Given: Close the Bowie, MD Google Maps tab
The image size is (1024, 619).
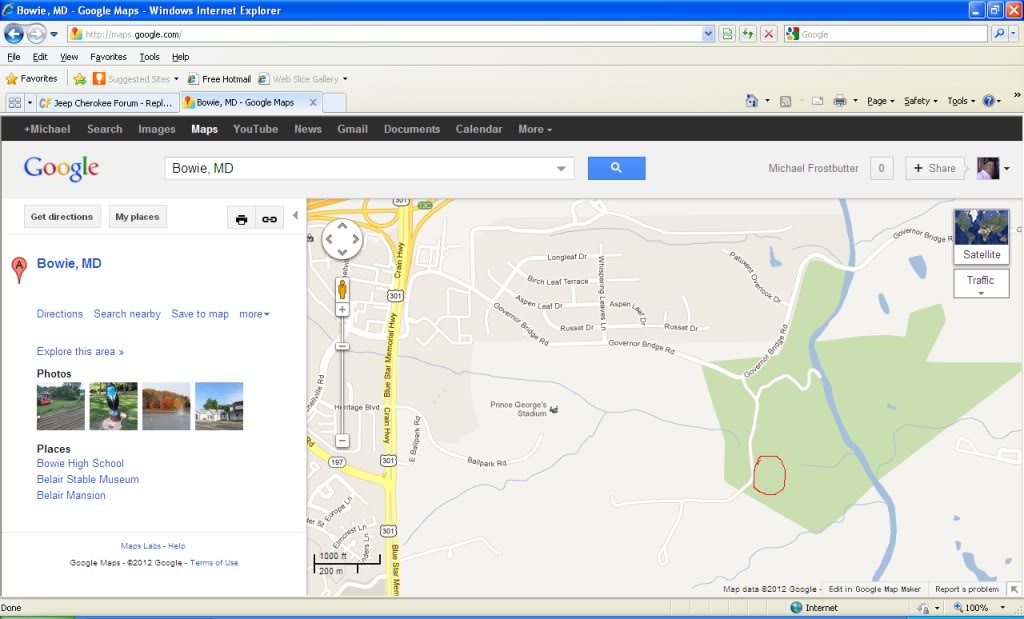Looking at the screenshot, I should [313, 103].
